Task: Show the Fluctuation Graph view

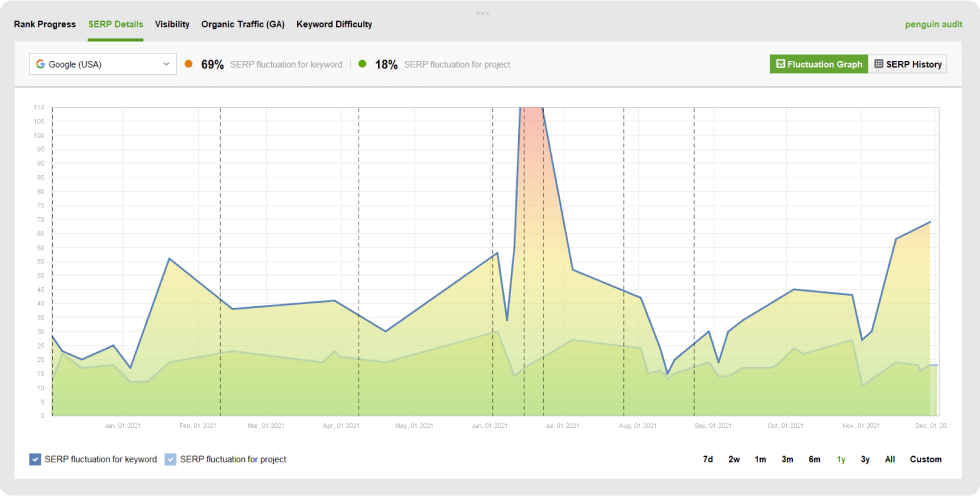Action: point(819,64)
